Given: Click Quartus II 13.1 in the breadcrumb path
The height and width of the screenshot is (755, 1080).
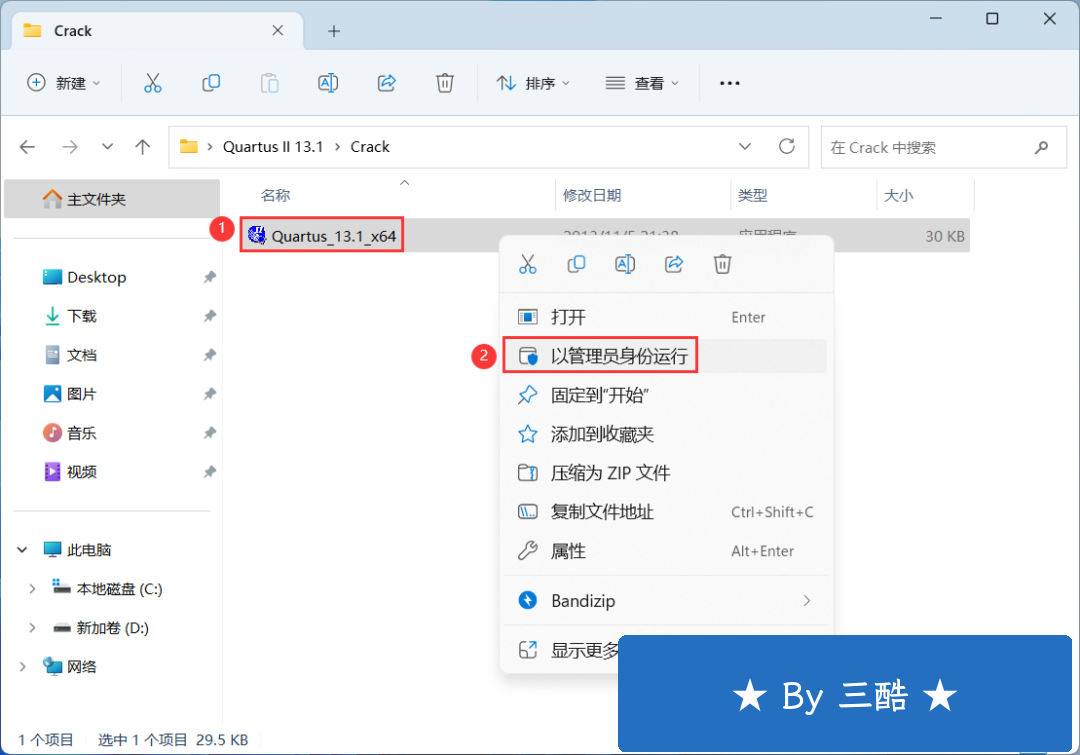Looking at the screenshot, I should tap(273, 147).
